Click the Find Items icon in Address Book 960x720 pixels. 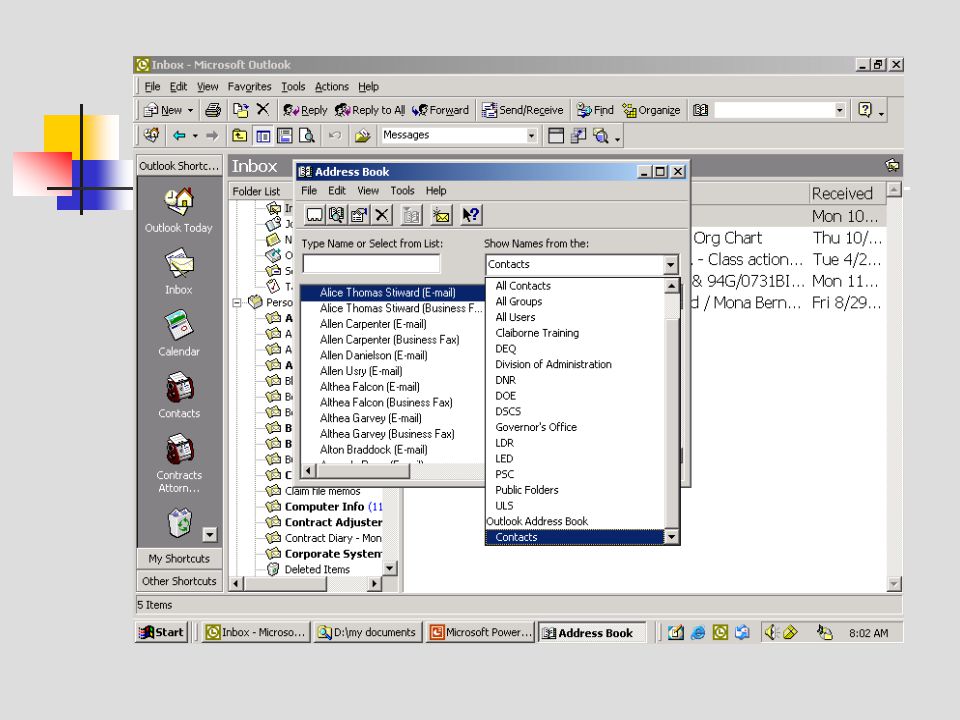coord(336,215)
